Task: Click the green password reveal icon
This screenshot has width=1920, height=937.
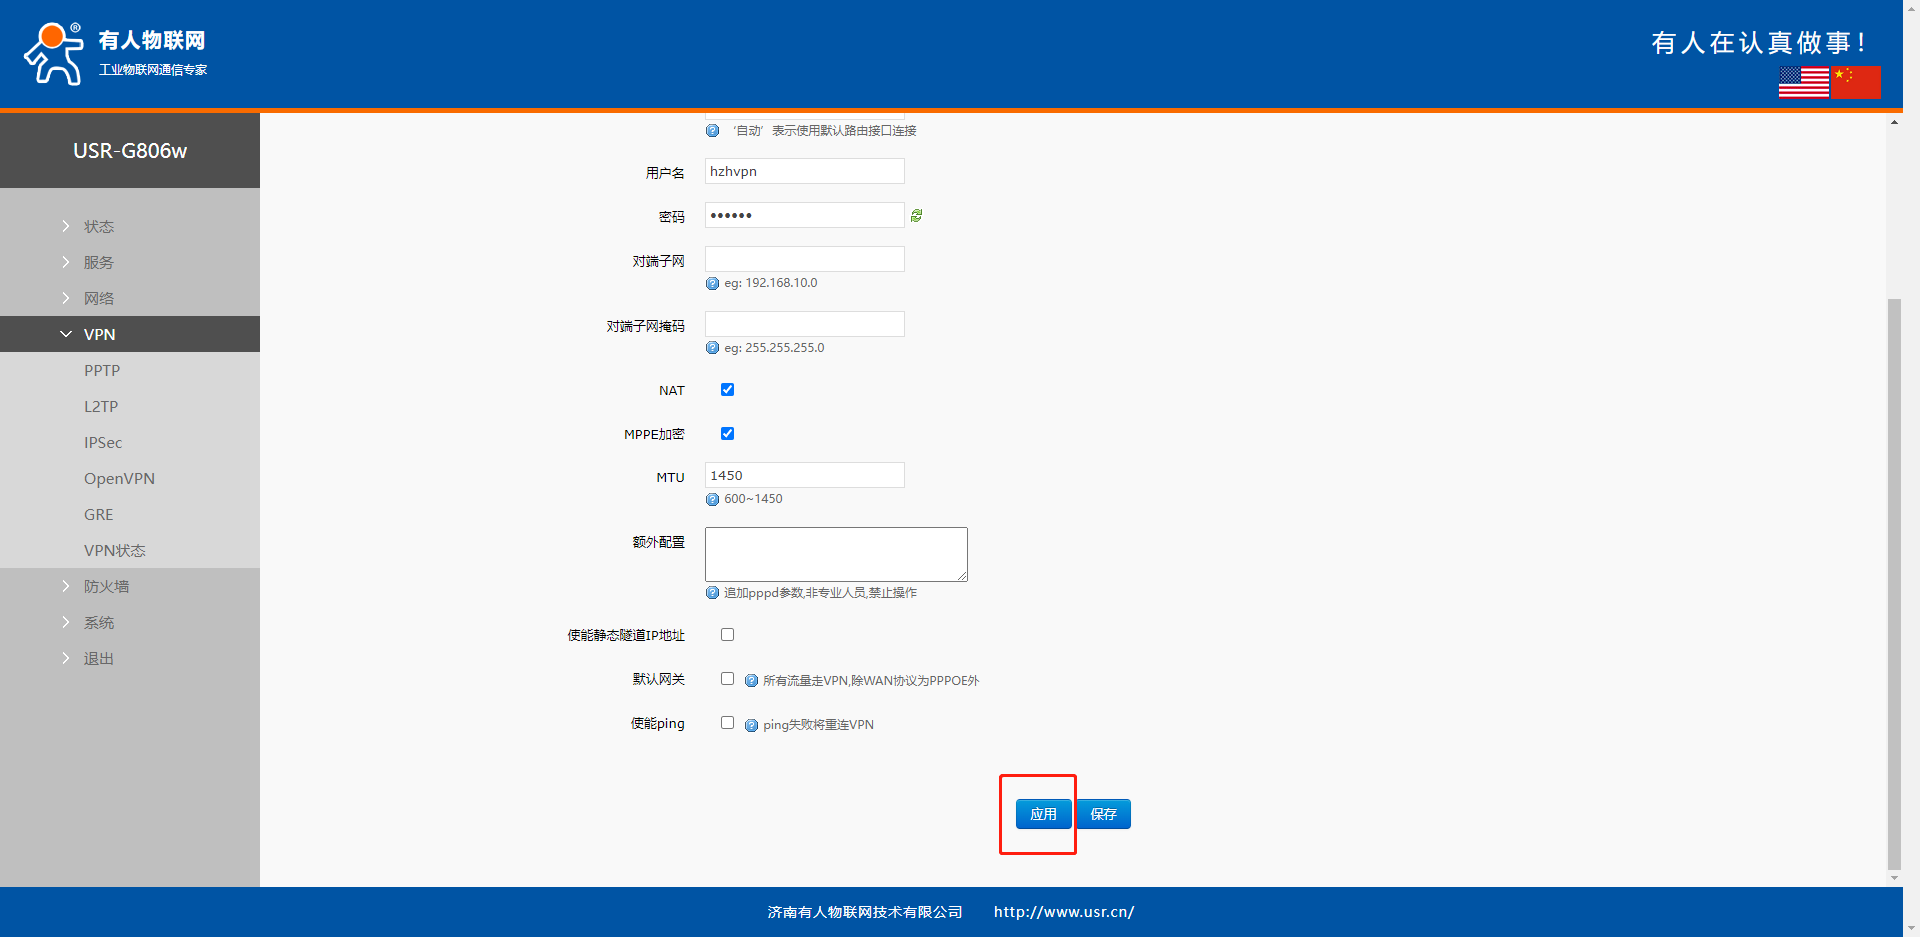Action: pos(916,215)
